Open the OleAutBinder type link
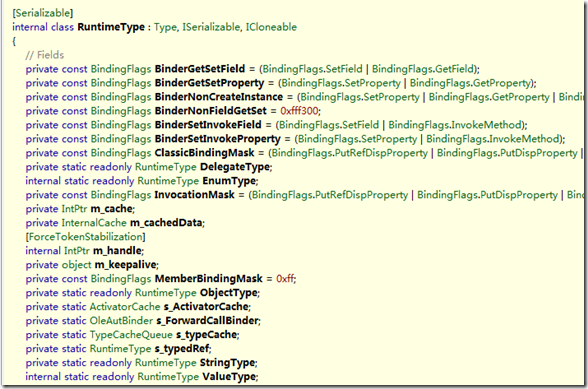This screenshot has height=389, width=588. click(122, 321)
